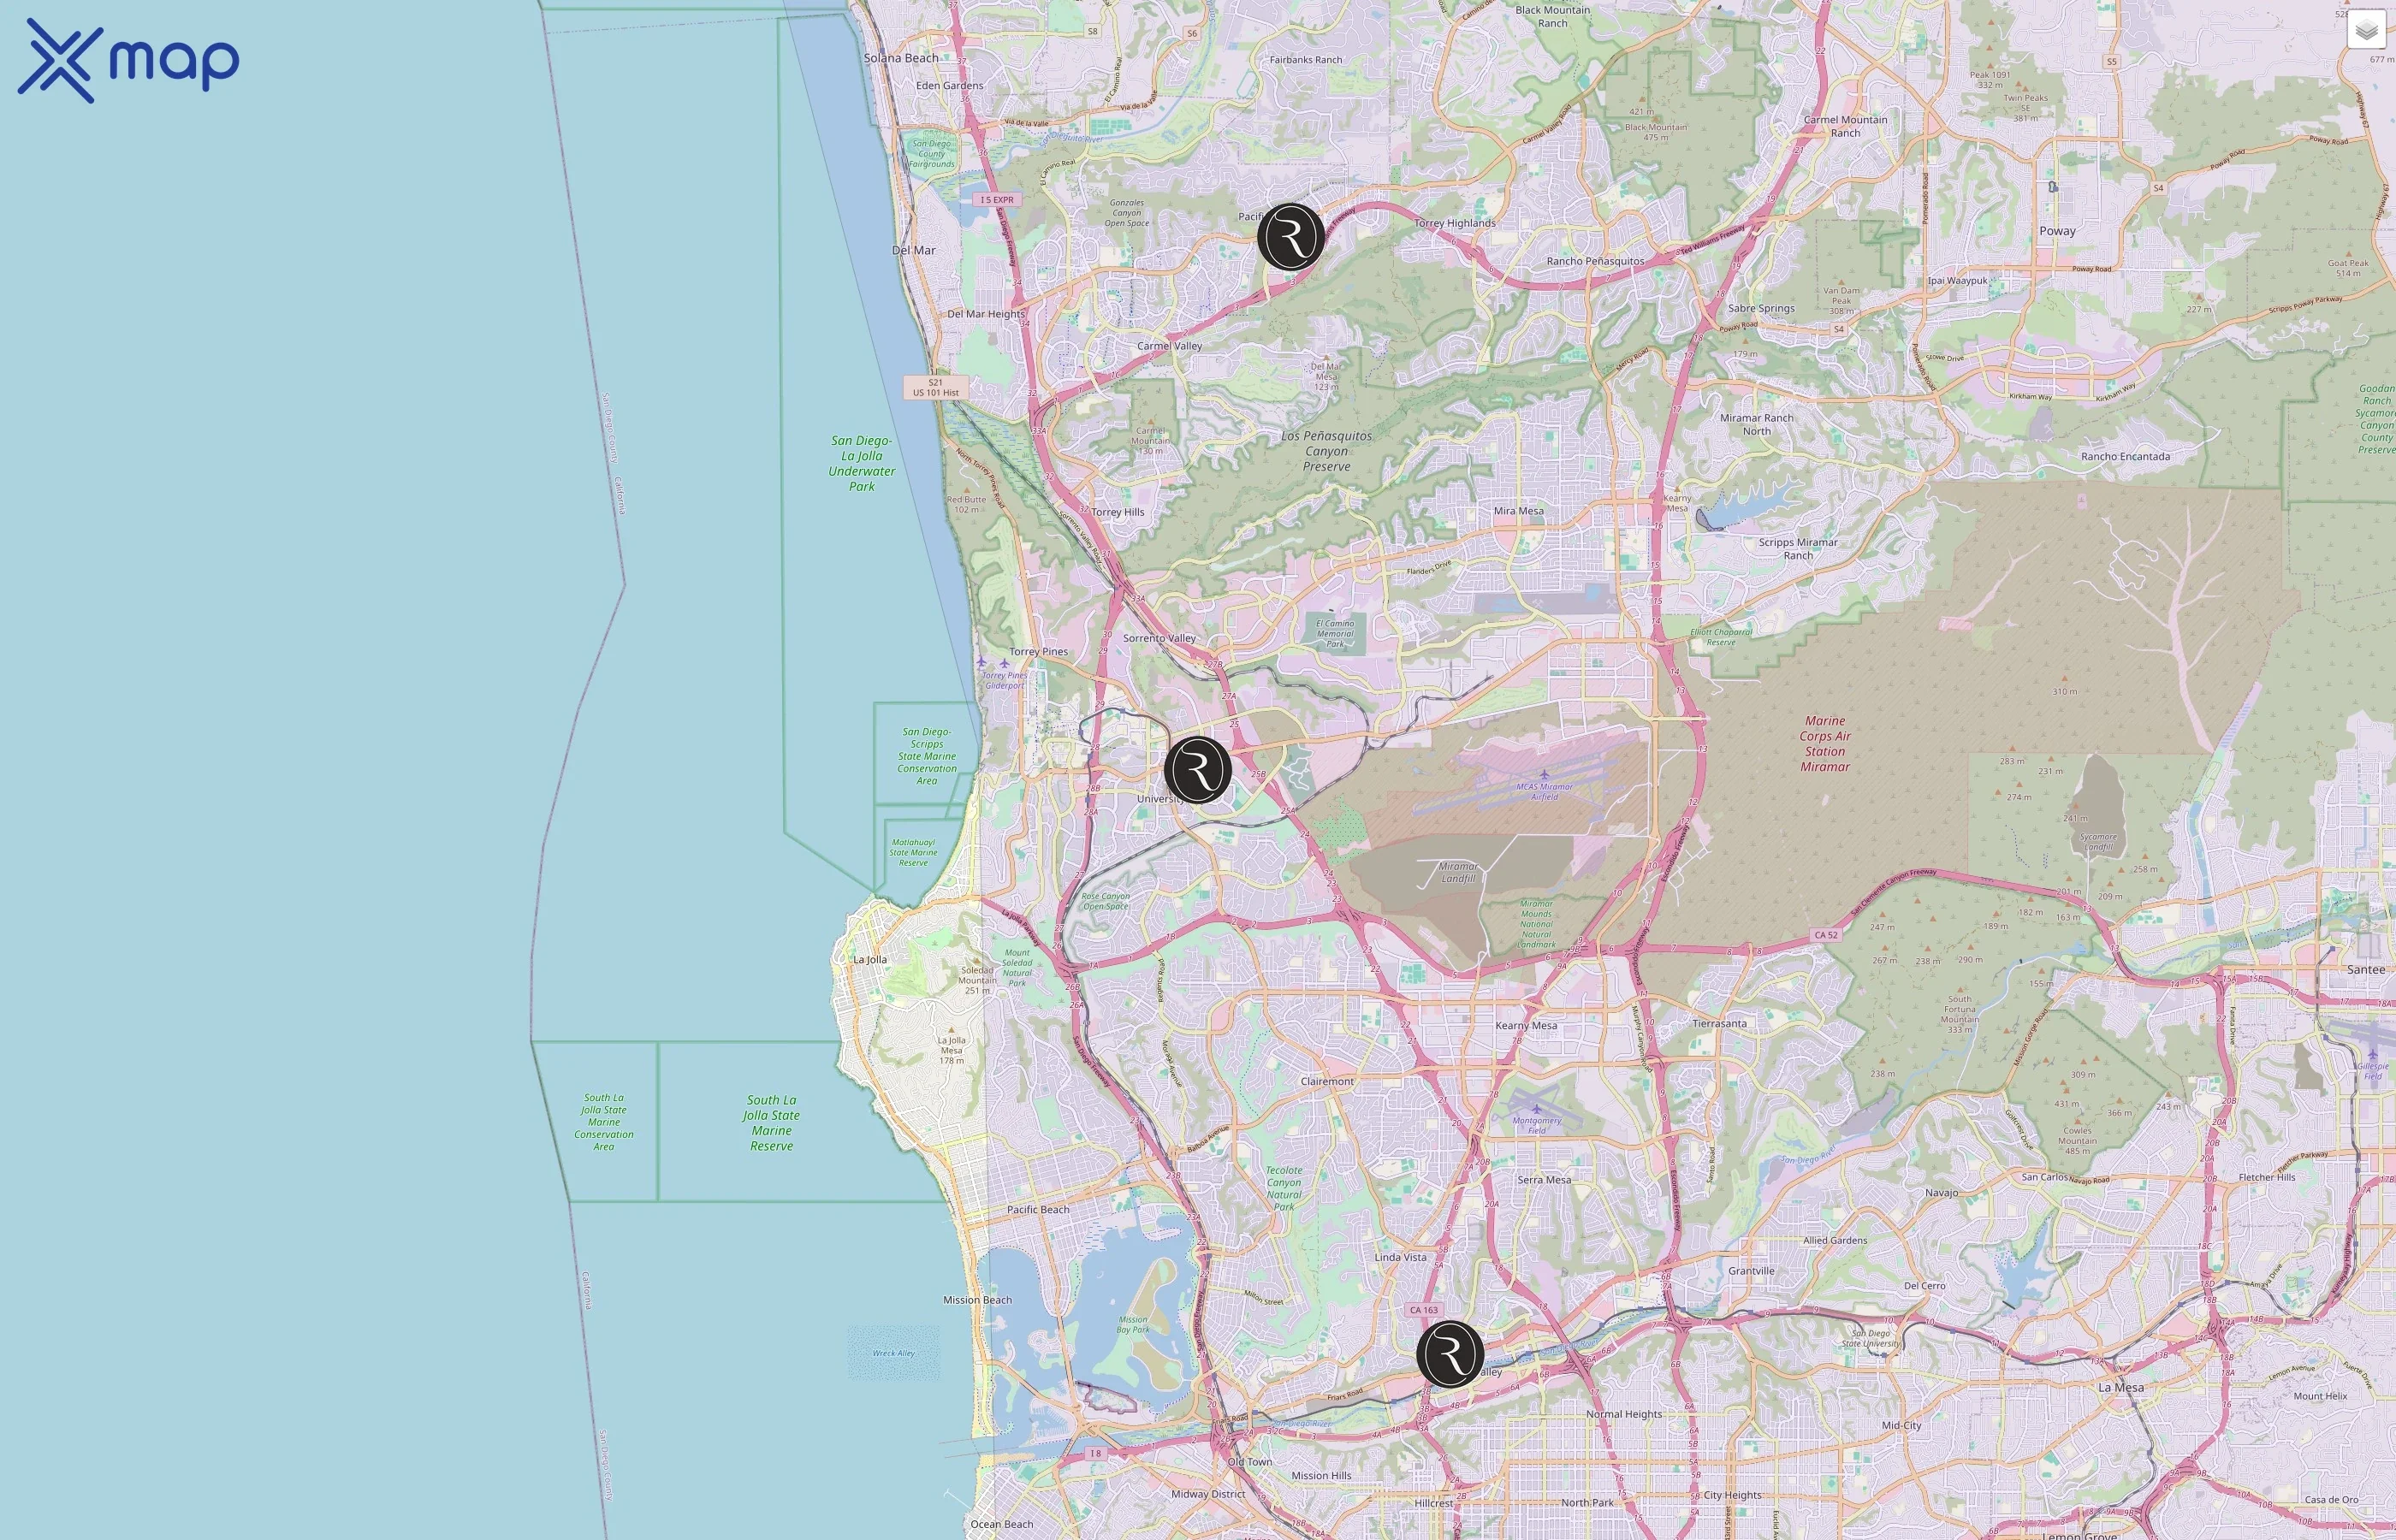This screenshot has height=1540, width=2396.
Task: Open the map layers control
Action: click(2365, 31)
